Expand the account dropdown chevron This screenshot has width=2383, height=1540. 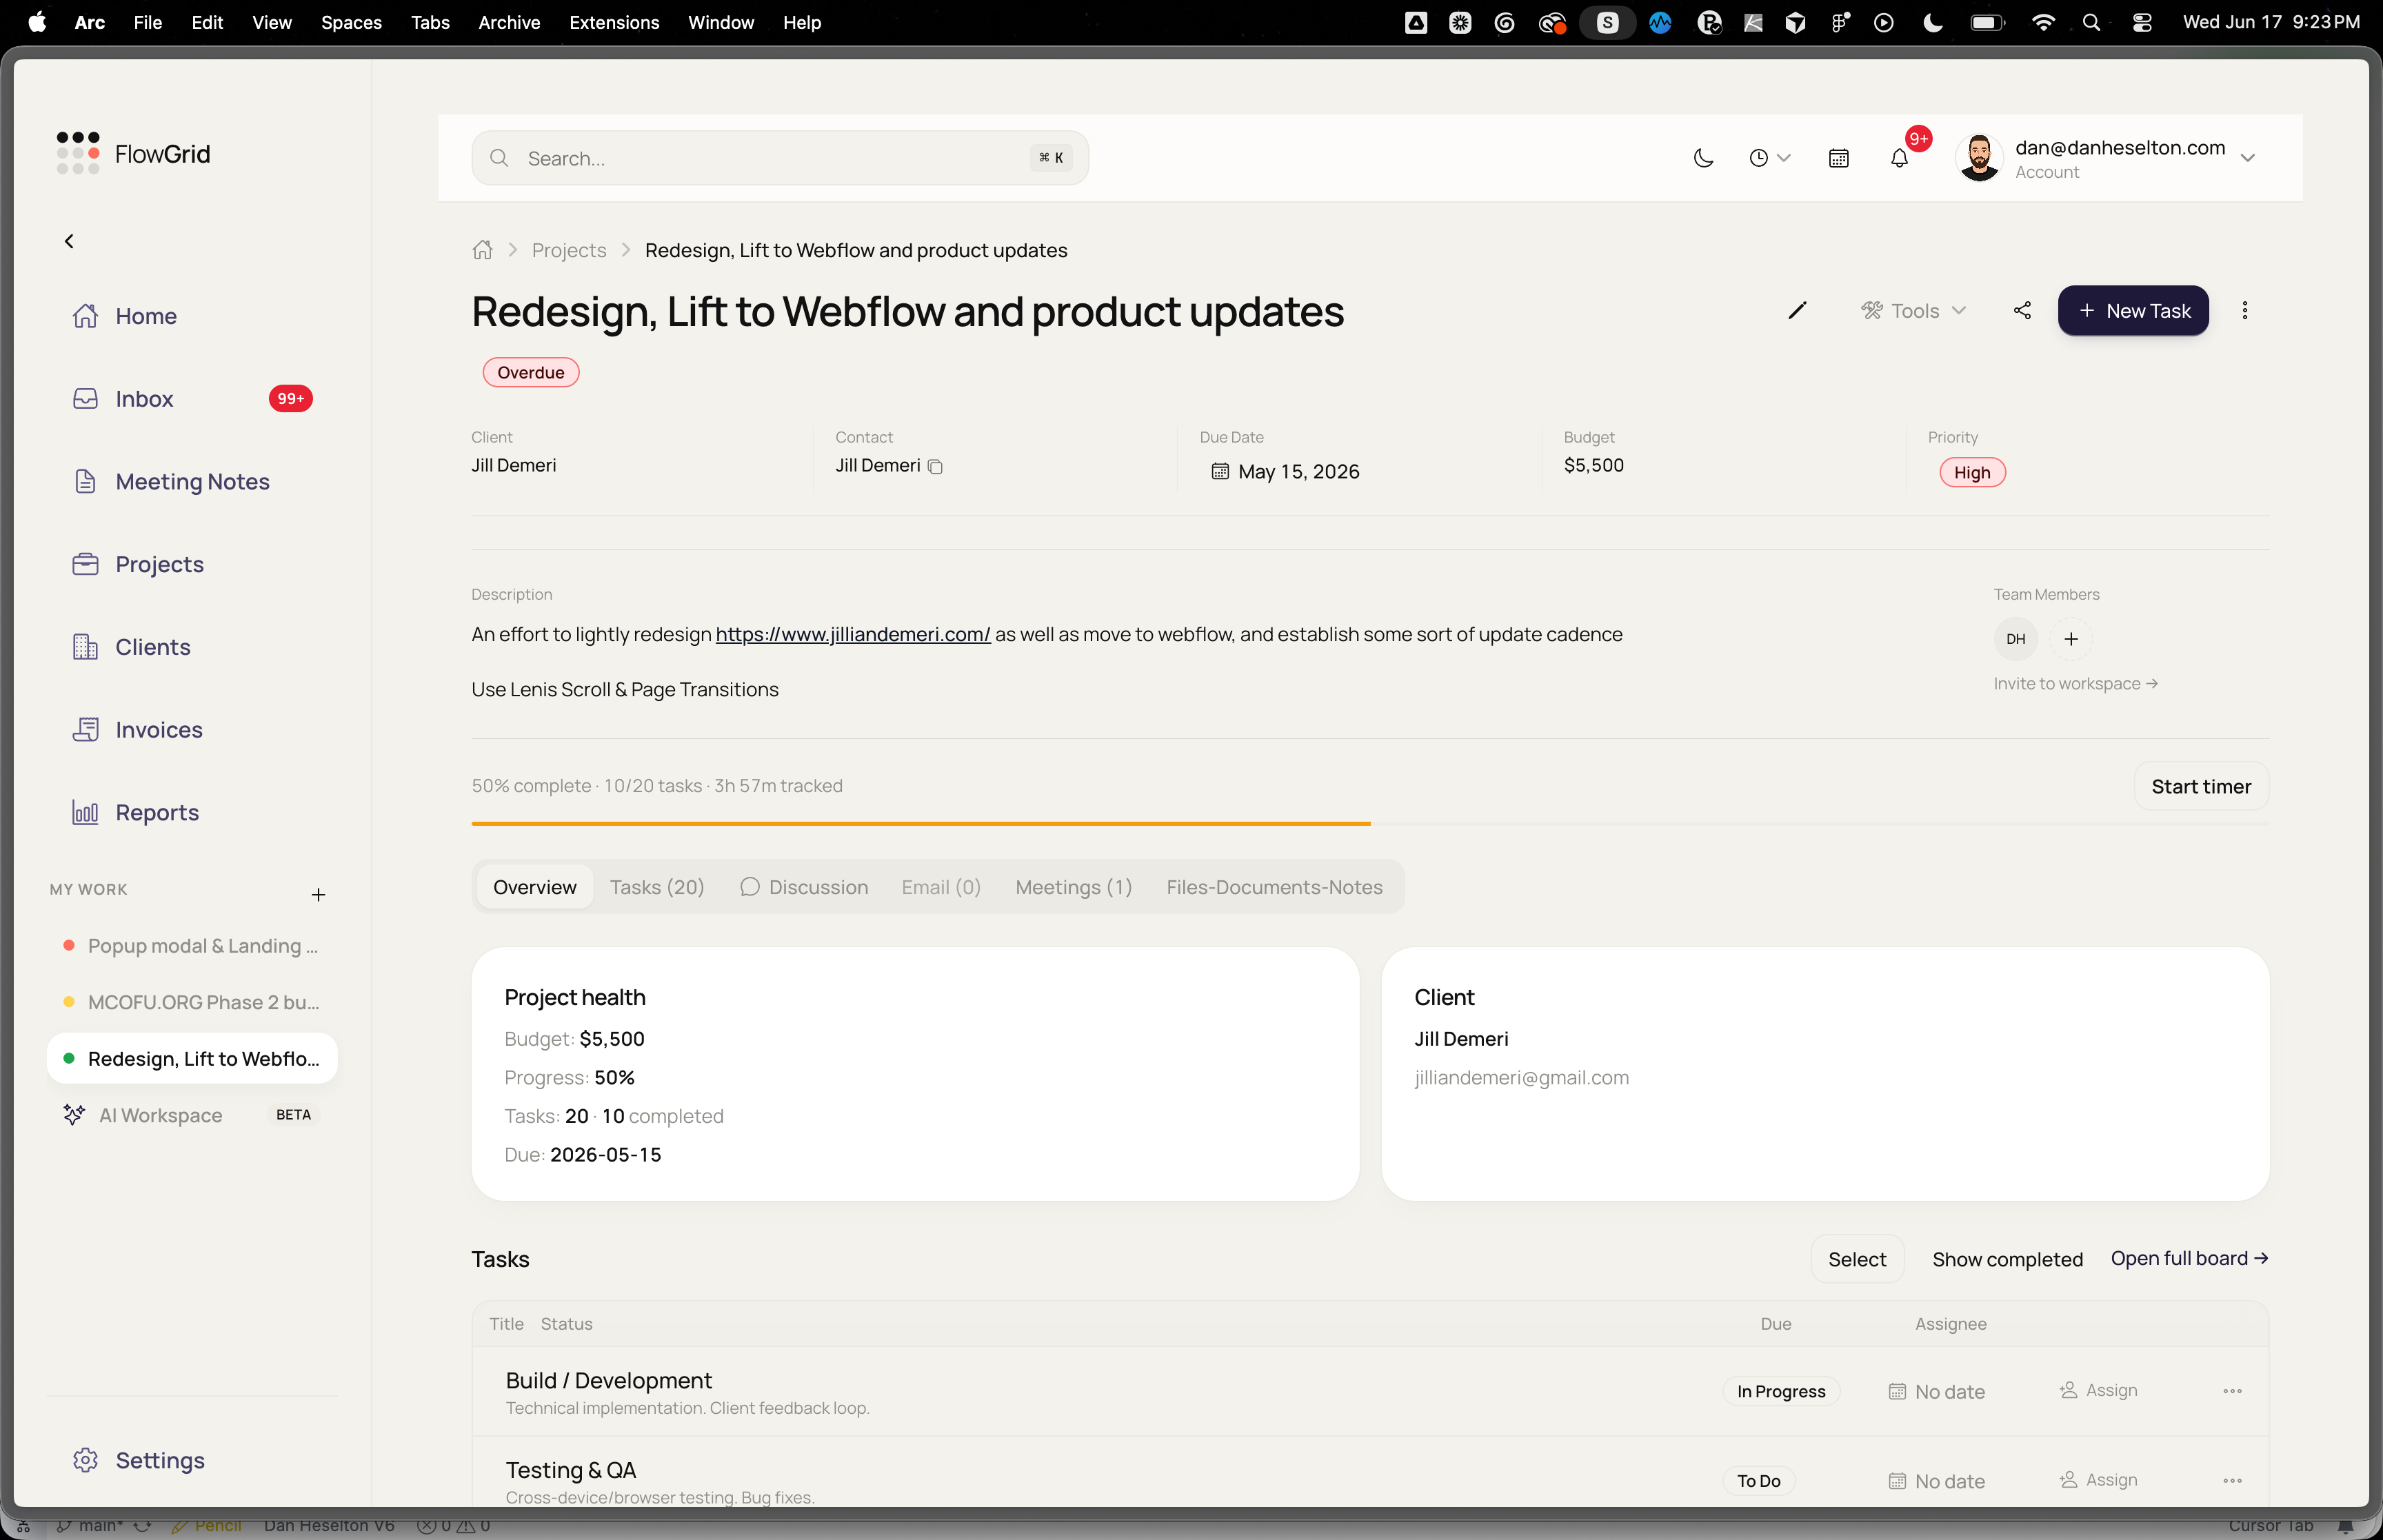(x=2248, y=158)
